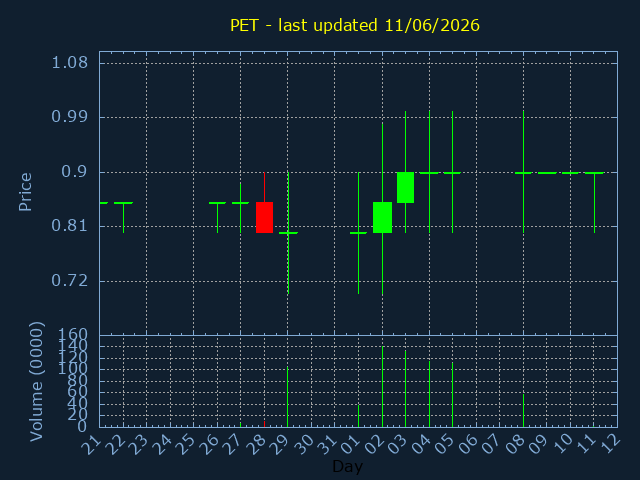Click the volume bar for day 03
This screenshot has height=480, width=640.
405,389
